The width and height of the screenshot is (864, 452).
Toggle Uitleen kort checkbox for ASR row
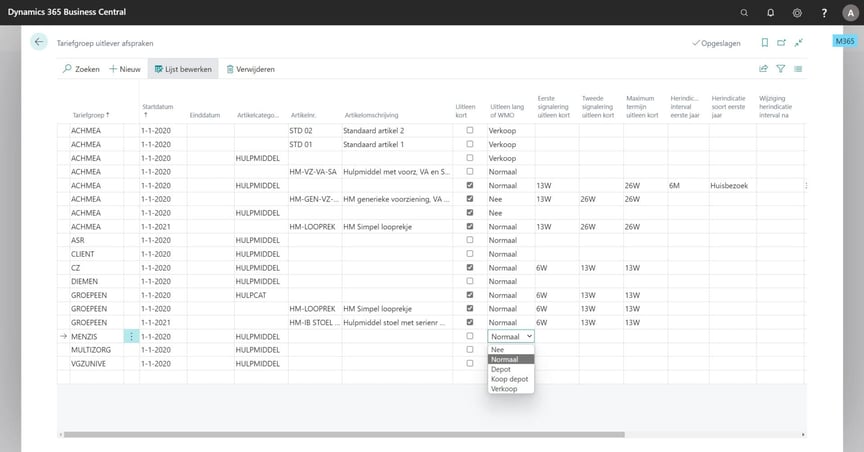[x=469, y=240]
